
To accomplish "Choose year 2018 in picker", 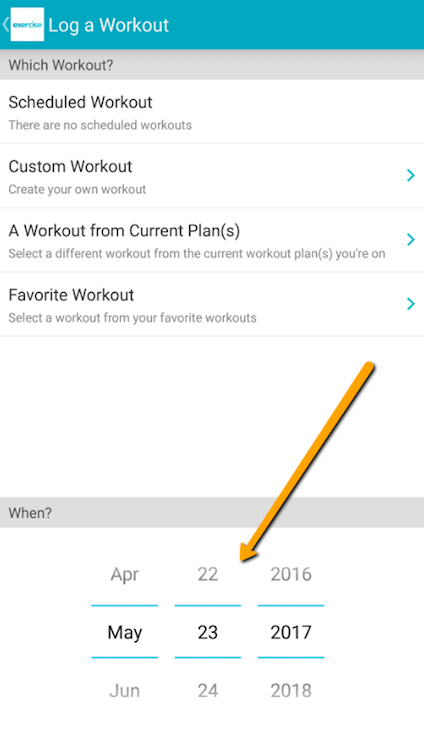I will click(x=291, y=690).
